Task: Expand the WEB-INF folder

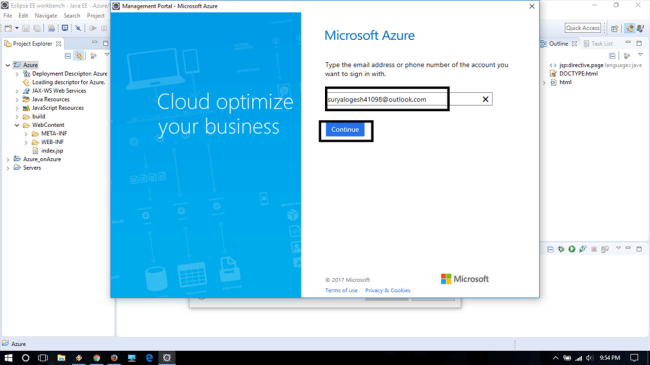Action: click(x=26, y=142)
